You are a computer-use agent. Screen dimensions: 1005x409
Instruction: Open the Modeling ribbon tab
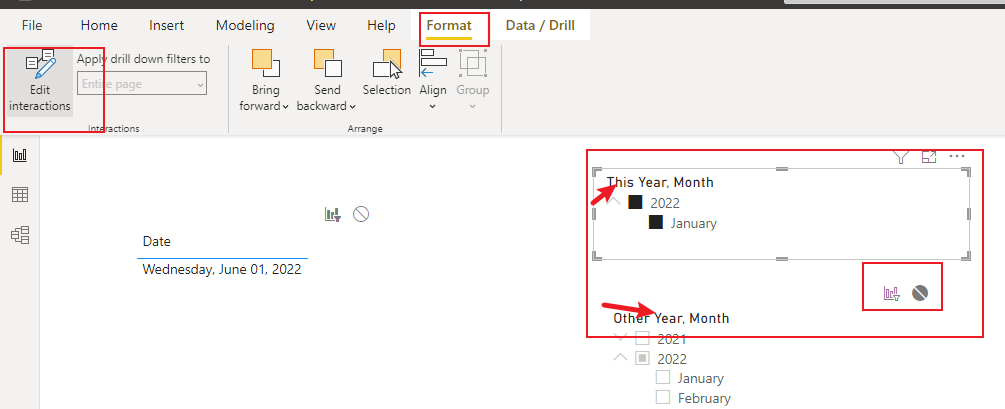pos(245,26)
